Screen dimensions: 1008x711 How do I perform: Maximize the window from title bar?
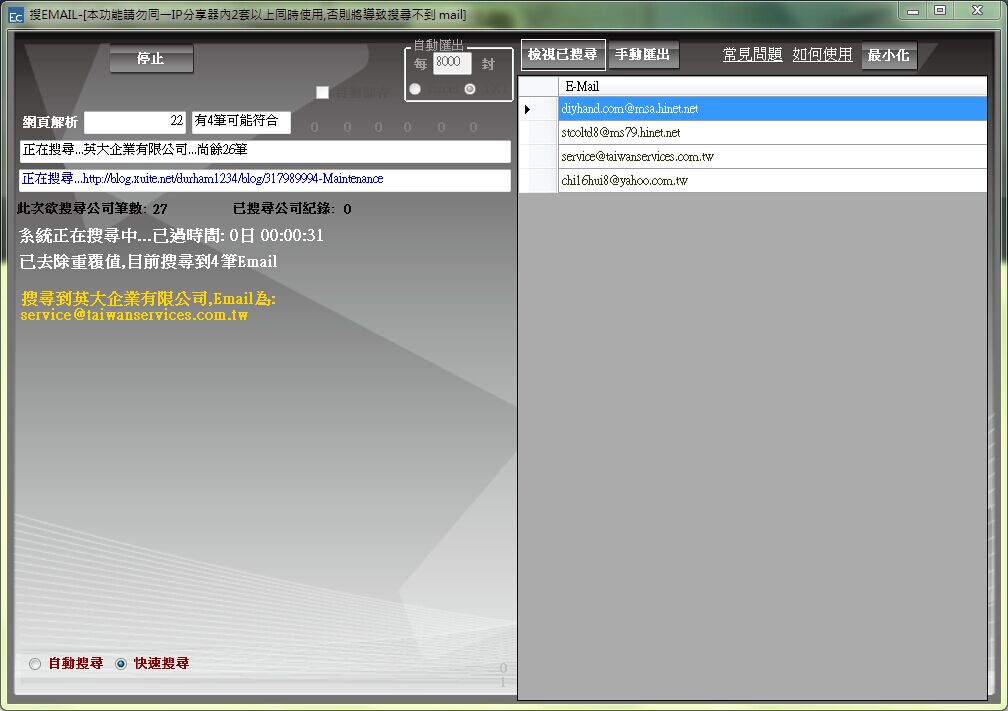point(940,10)
